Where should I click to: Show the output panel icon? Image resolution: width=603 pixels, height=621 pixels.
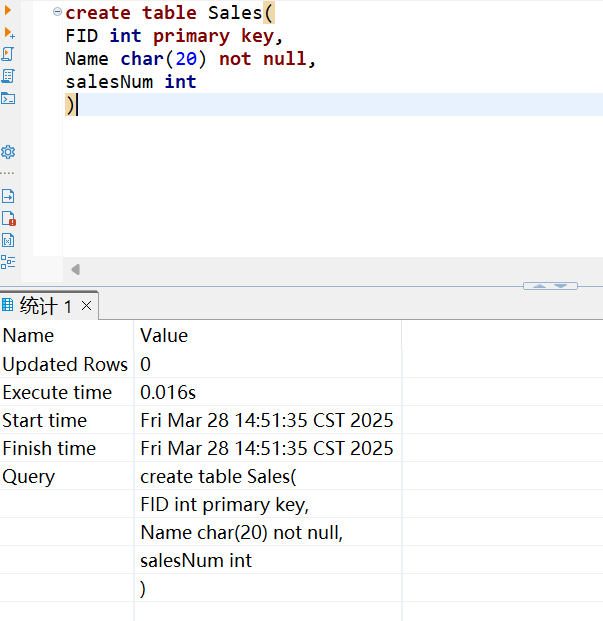click(8, 196)
